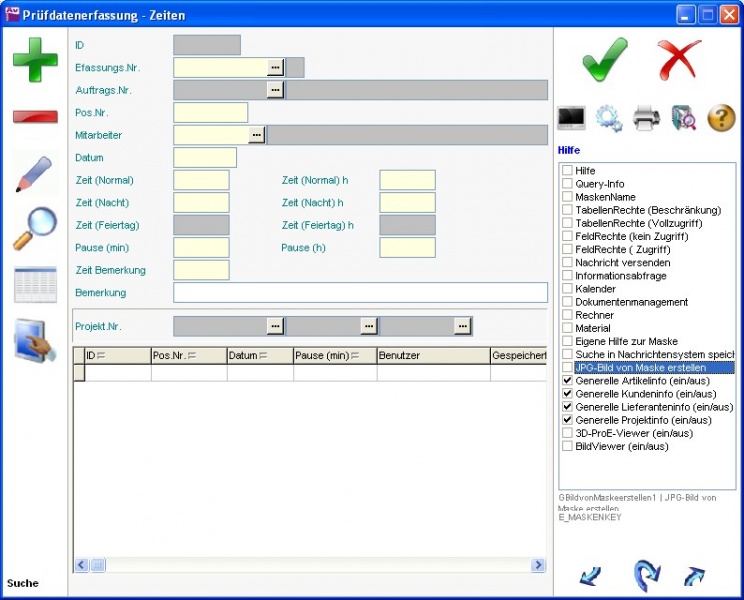Open the Mitarbeiter lookup button
Image resolution: width=744 pixels, height=600 pixels.
(257, 134)
